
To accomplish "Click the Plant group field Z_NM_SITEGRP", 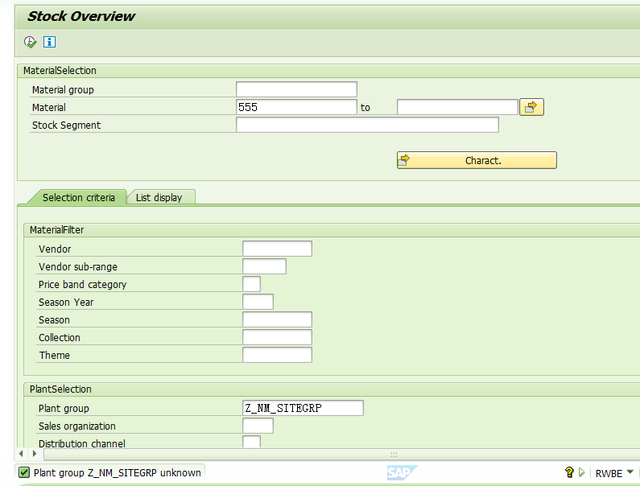I will 303,408.
